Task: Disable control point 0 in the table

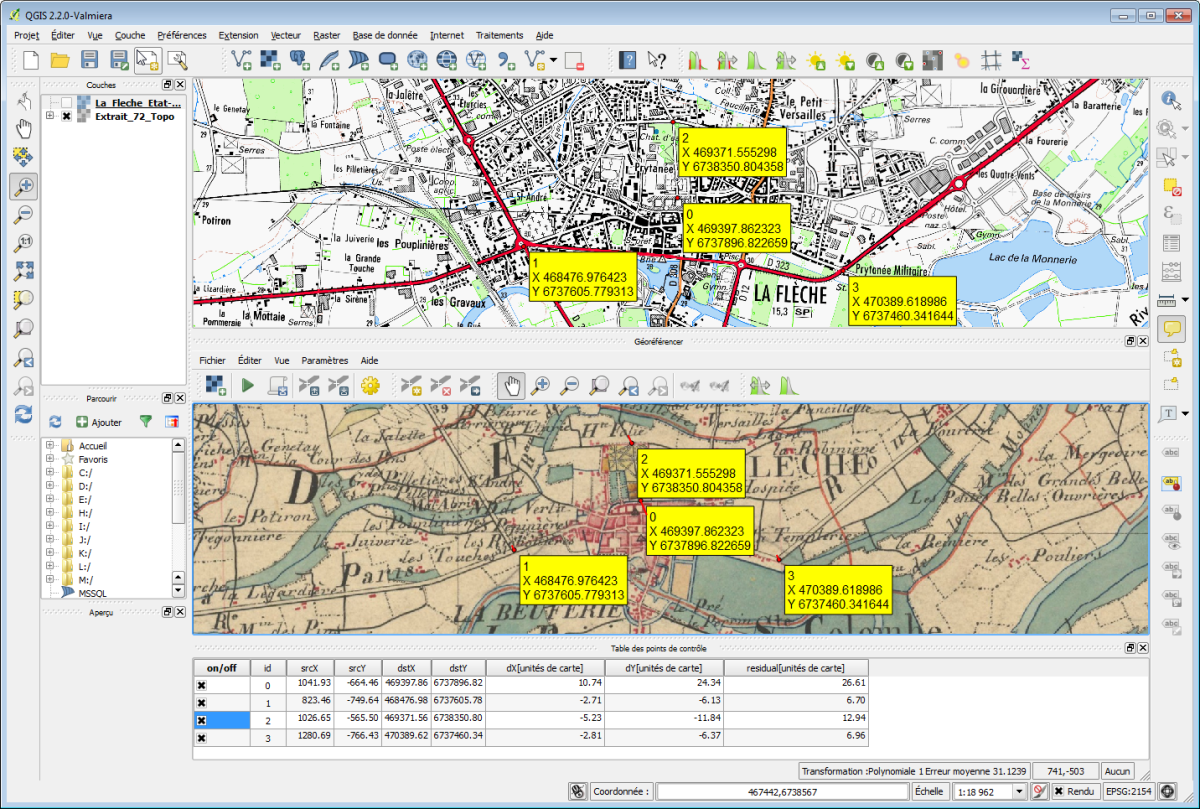Action: 201,684
